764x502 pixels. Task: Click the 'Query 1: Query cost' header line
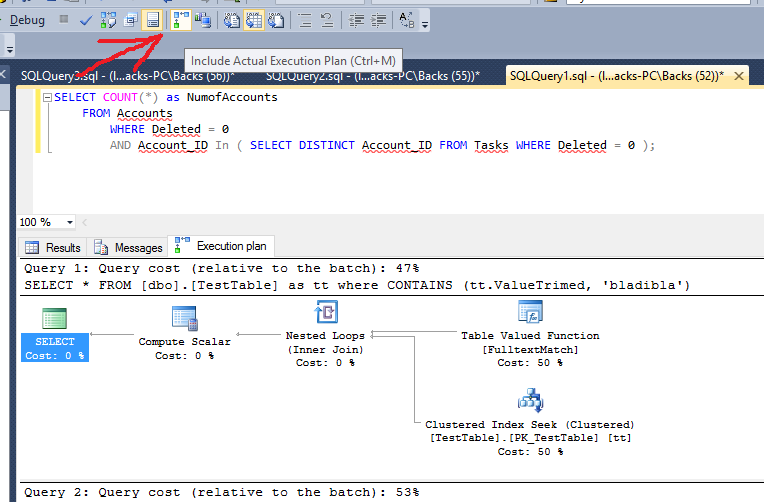coord(222,269)
